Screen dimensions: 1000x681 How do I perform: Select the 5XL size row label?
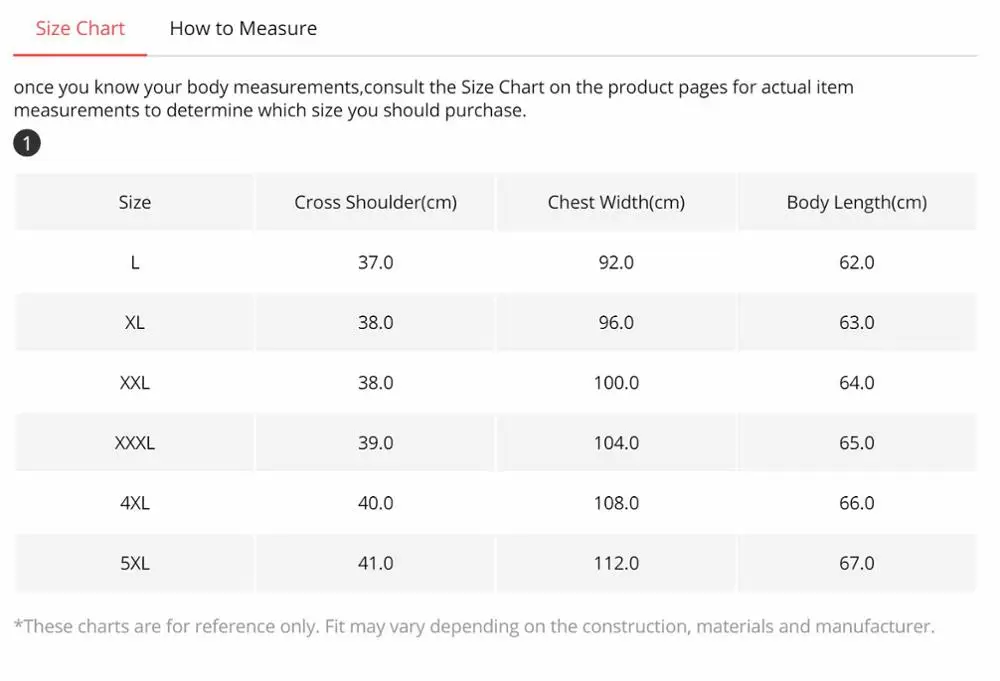click(135, 563)
